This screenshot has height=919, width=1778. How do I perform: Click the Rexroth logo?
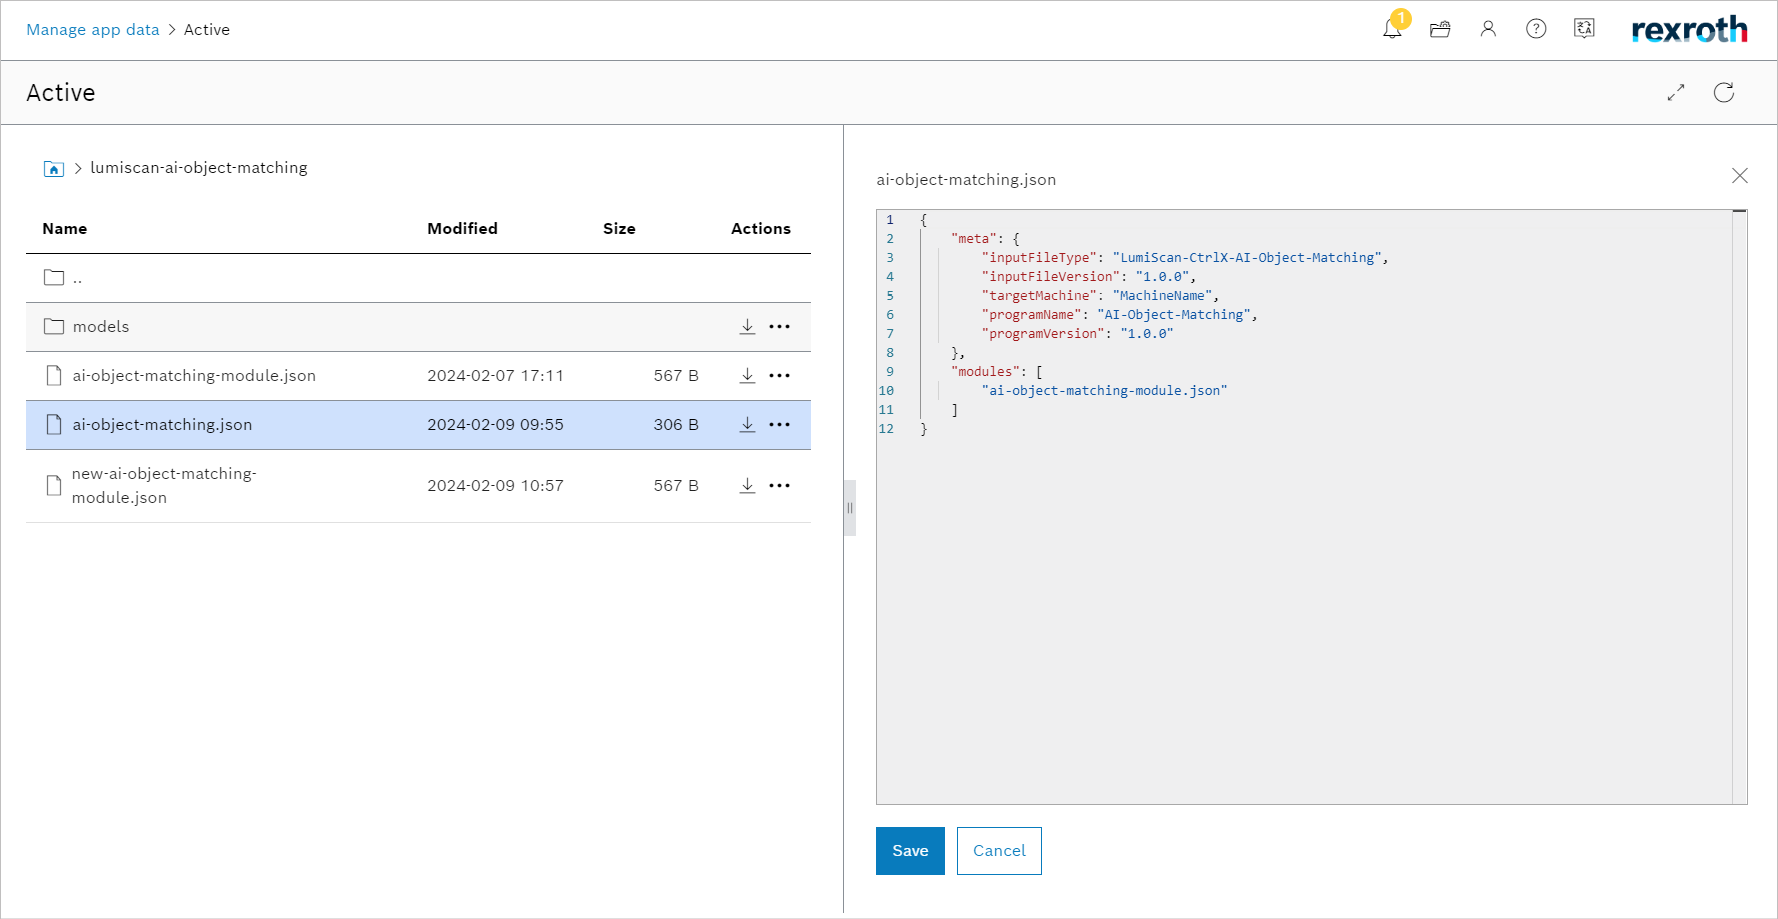tap(1689, 30)
